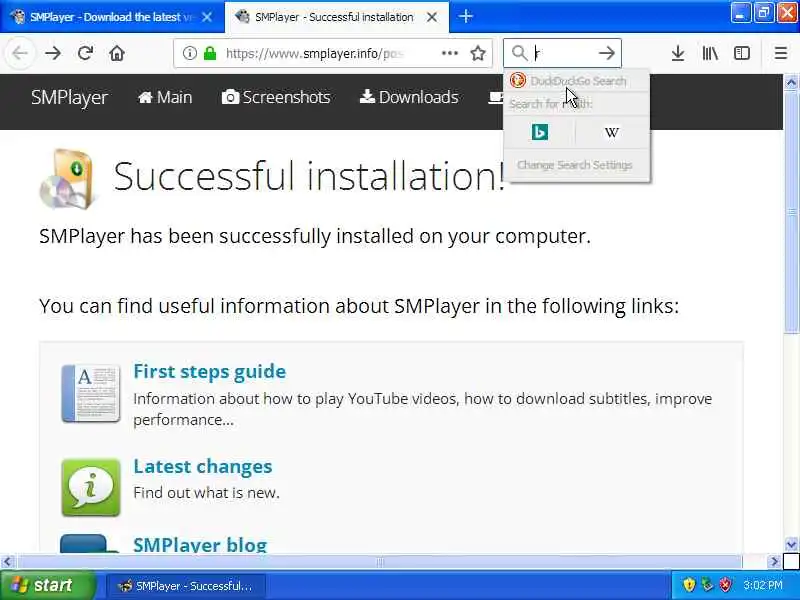Open the Windows start menu
Screen dimensions: 800x600
tap(47, 585)
